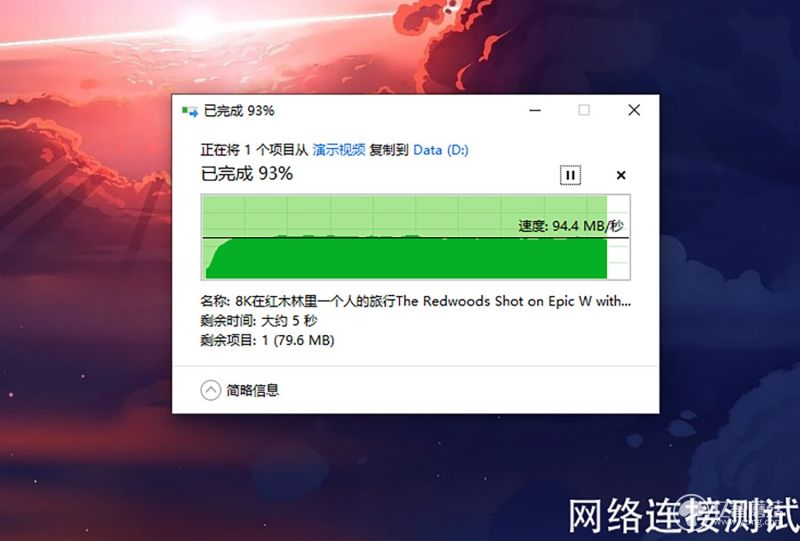
Task: Click the 速度: 94.4 MB/秒 speed label
Action: pos(570,226)
